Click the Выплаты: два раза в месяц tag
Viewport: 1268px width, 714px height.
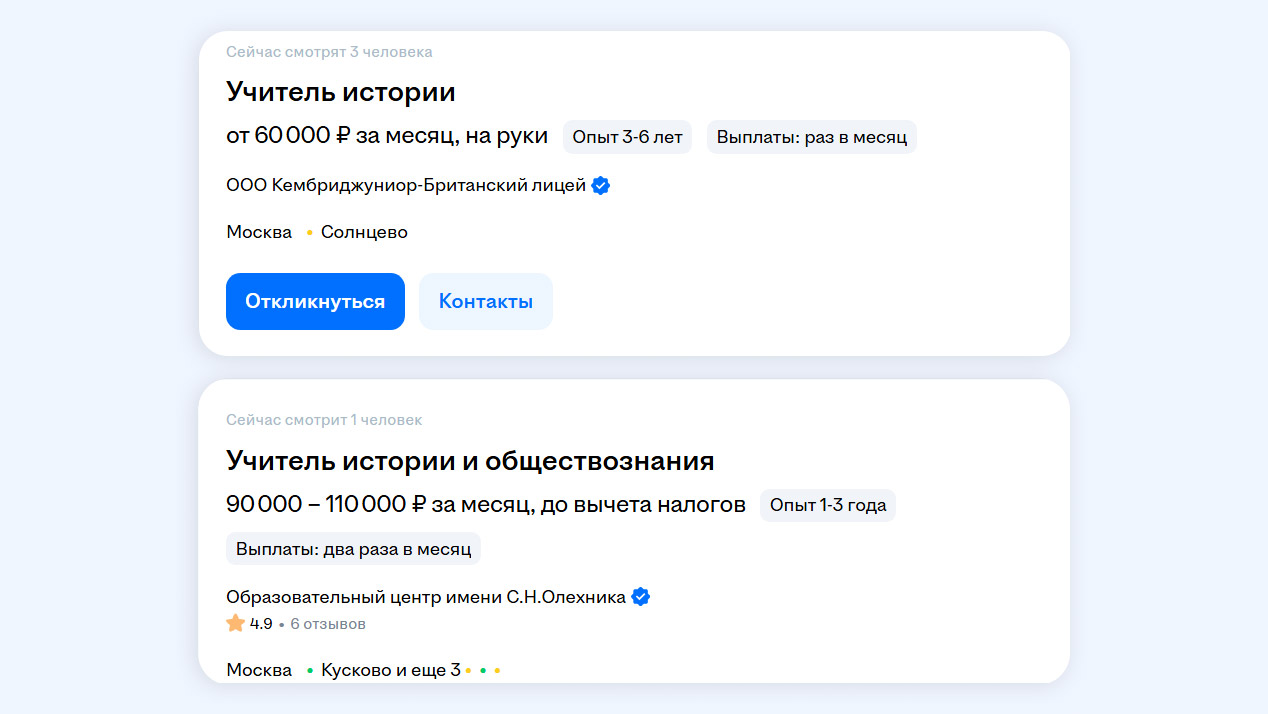353,549
